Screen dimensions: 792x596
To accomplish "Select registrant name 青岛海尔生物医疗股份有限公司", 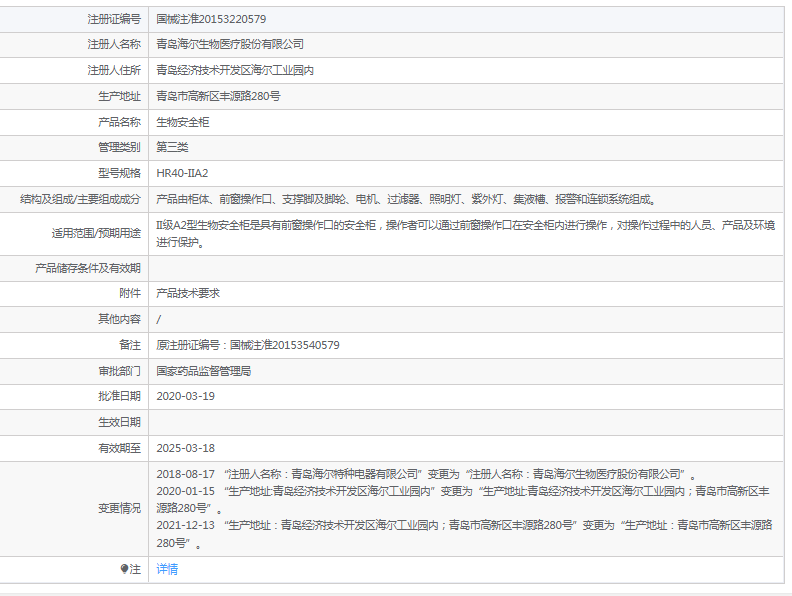I will coord(230,44).
